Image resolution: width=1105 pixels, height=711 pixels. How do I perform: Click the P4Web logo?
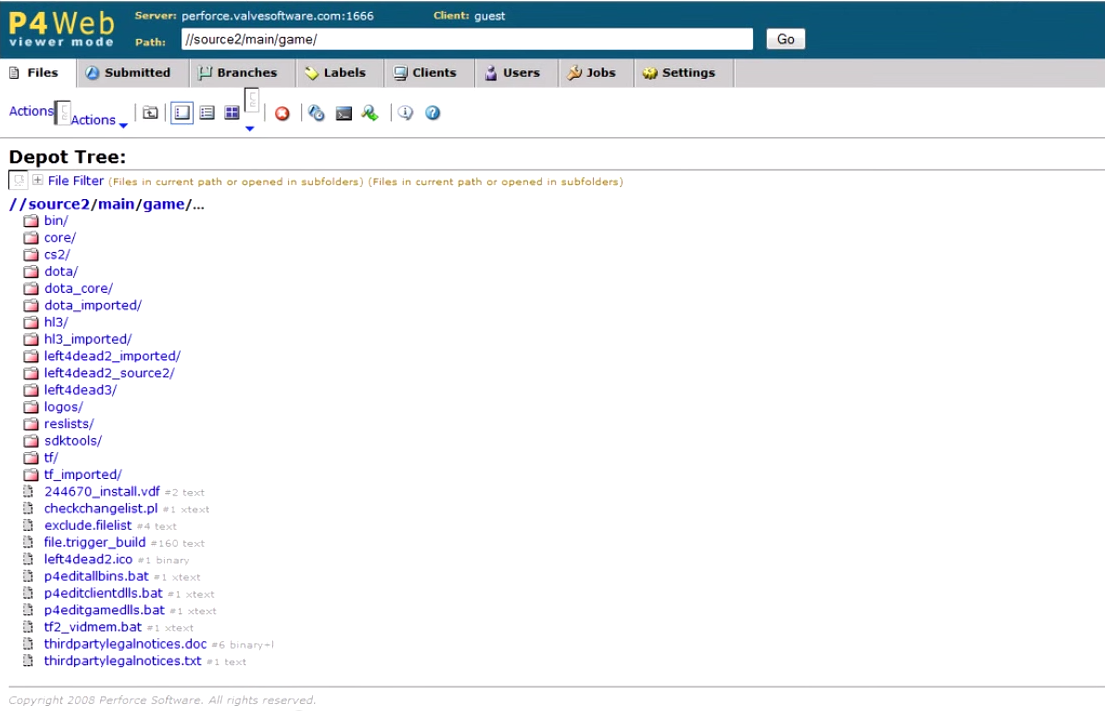(x=61, y=29)
